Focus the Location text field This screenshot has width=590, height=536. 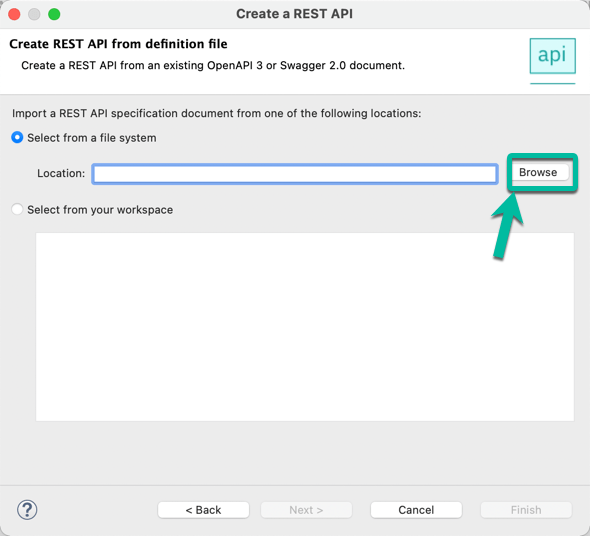pyautogui.click(x=295, y=174)
